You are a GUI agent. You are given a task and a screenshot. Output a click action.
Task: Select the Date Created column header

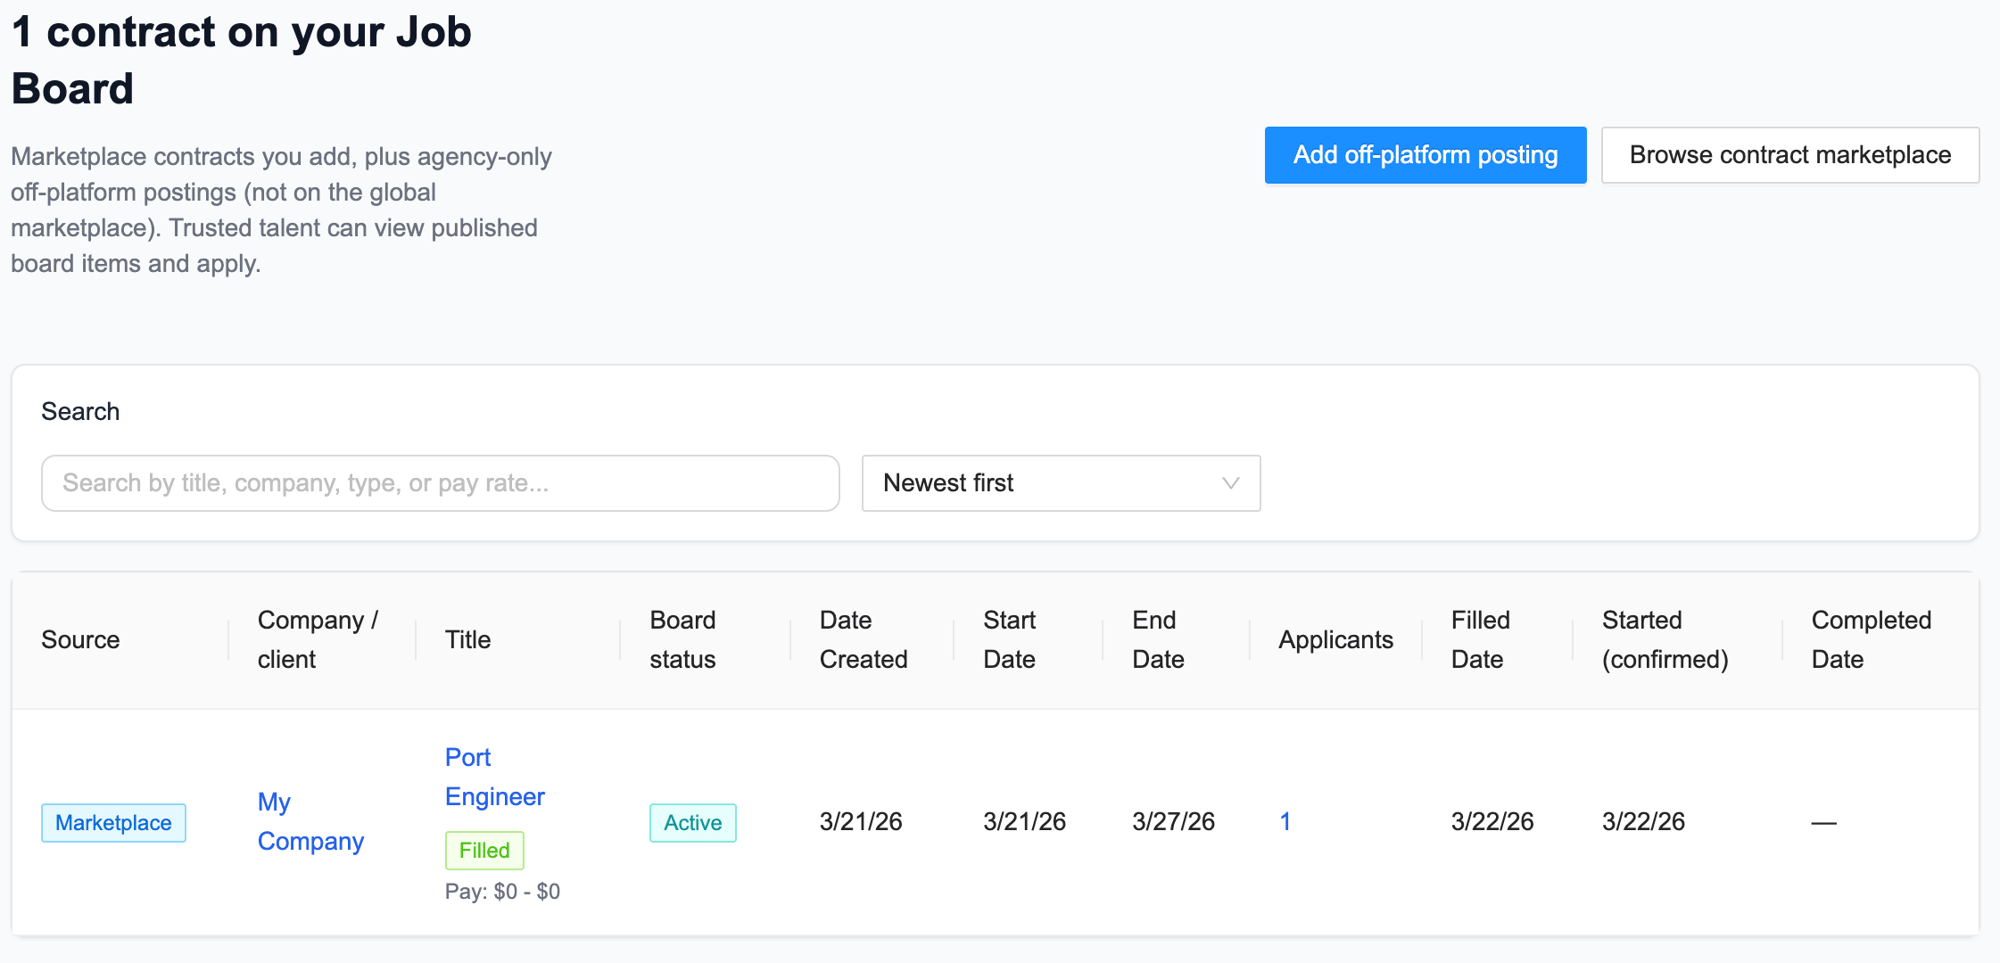863,640
